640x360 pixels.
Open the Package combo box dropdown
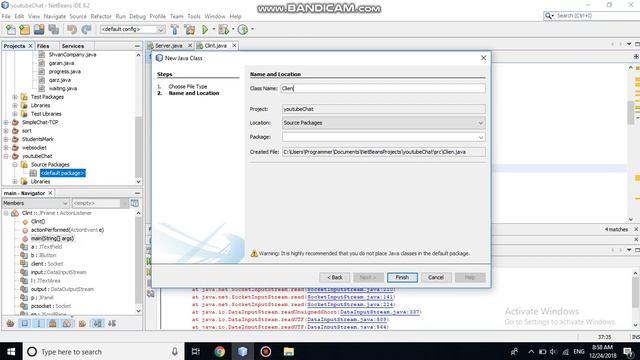tap(480, 137)
